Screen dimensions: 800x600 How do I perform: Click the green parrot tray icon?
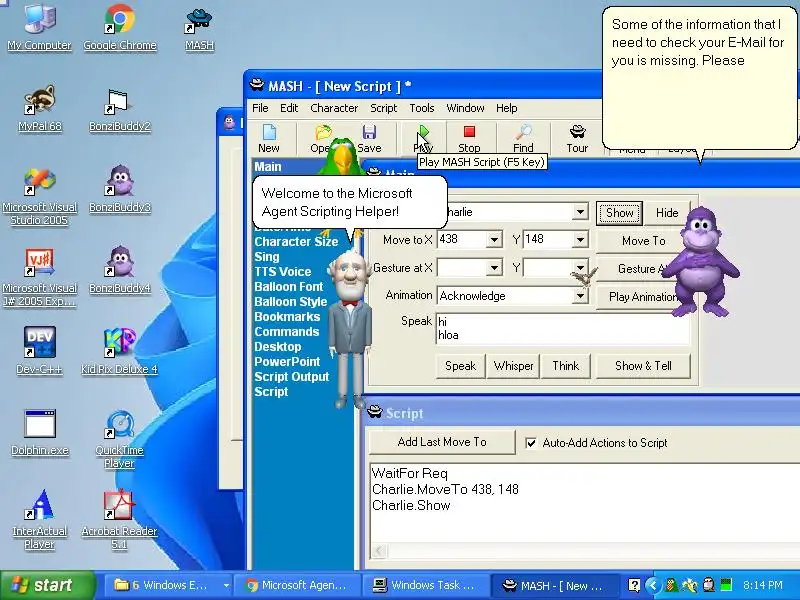(x=671, y=585)
